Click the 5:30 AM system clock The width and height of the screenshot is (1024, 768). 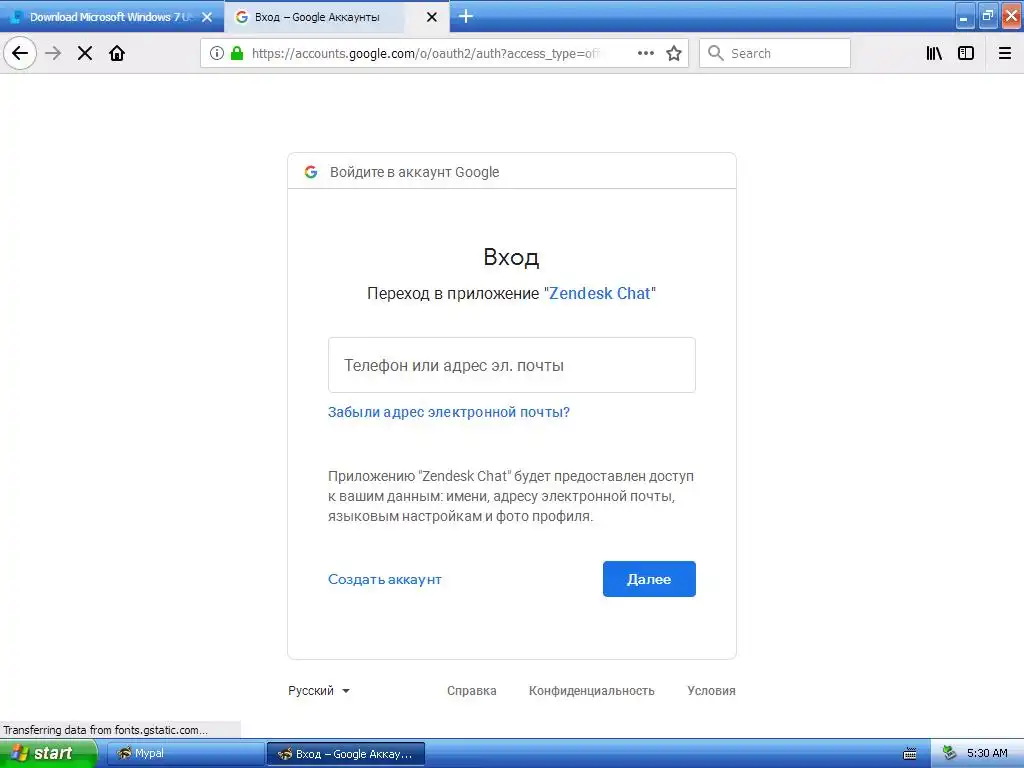(987, 753)
